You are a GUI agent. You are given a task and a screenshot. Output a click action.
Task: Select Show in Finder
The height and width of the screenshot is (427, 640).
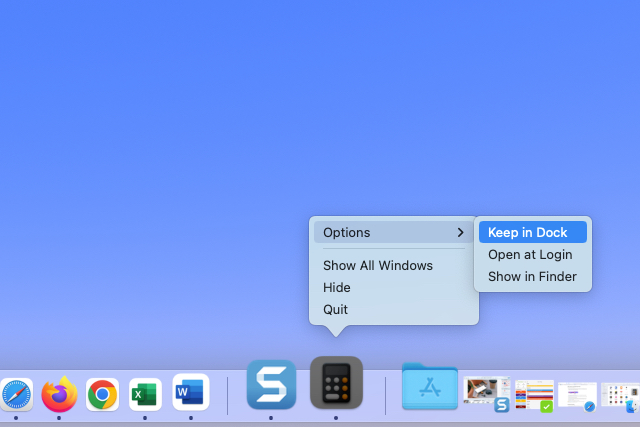[x=532, y=276]
